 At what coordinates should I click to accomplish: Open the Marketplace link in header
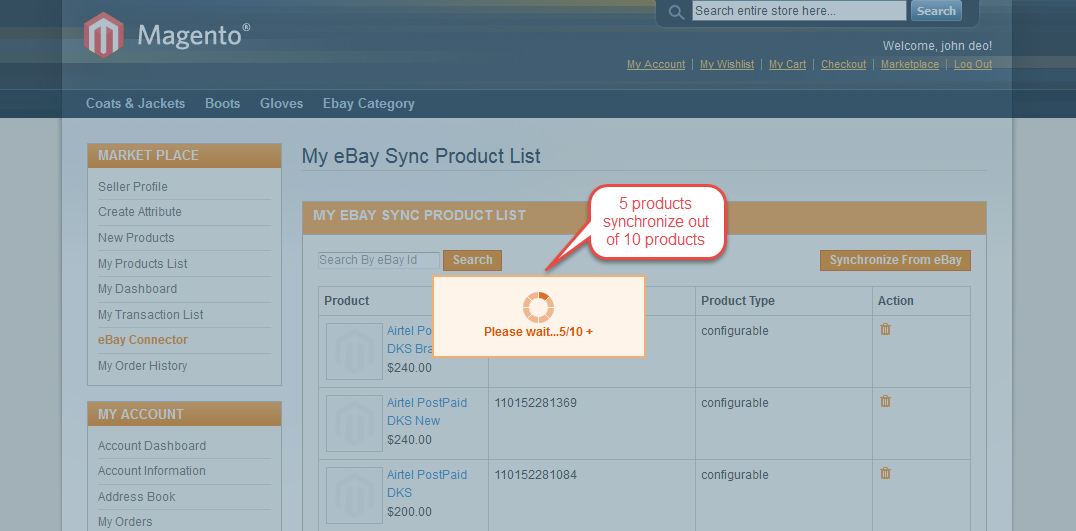(910, 64)
